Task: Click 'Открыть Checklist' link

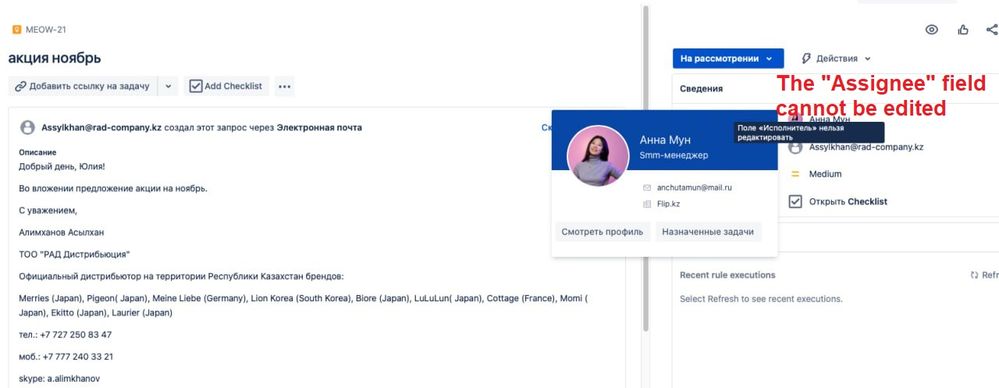Action: tap(848, 202)
